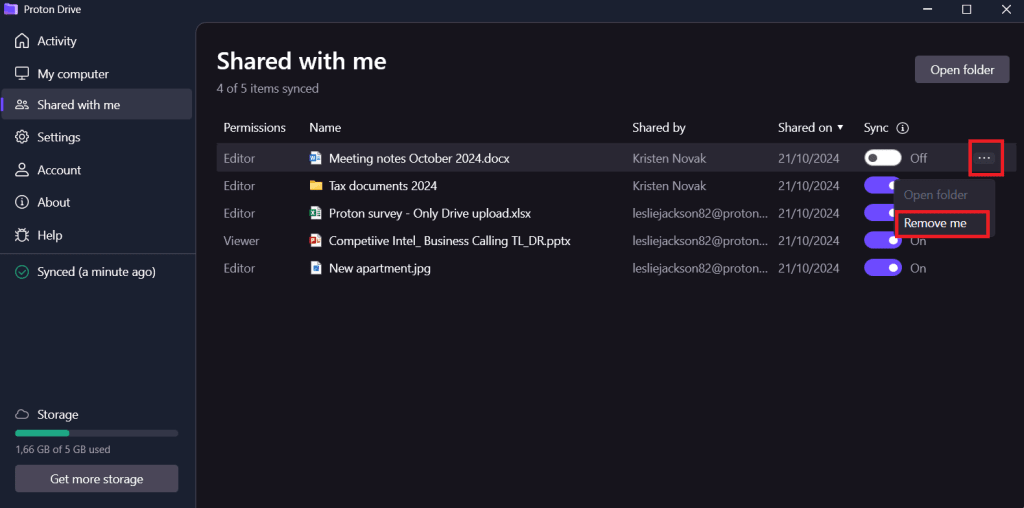Click the Tax documents 2024 folder icon
1024x508 pixels.
point(316,185)
